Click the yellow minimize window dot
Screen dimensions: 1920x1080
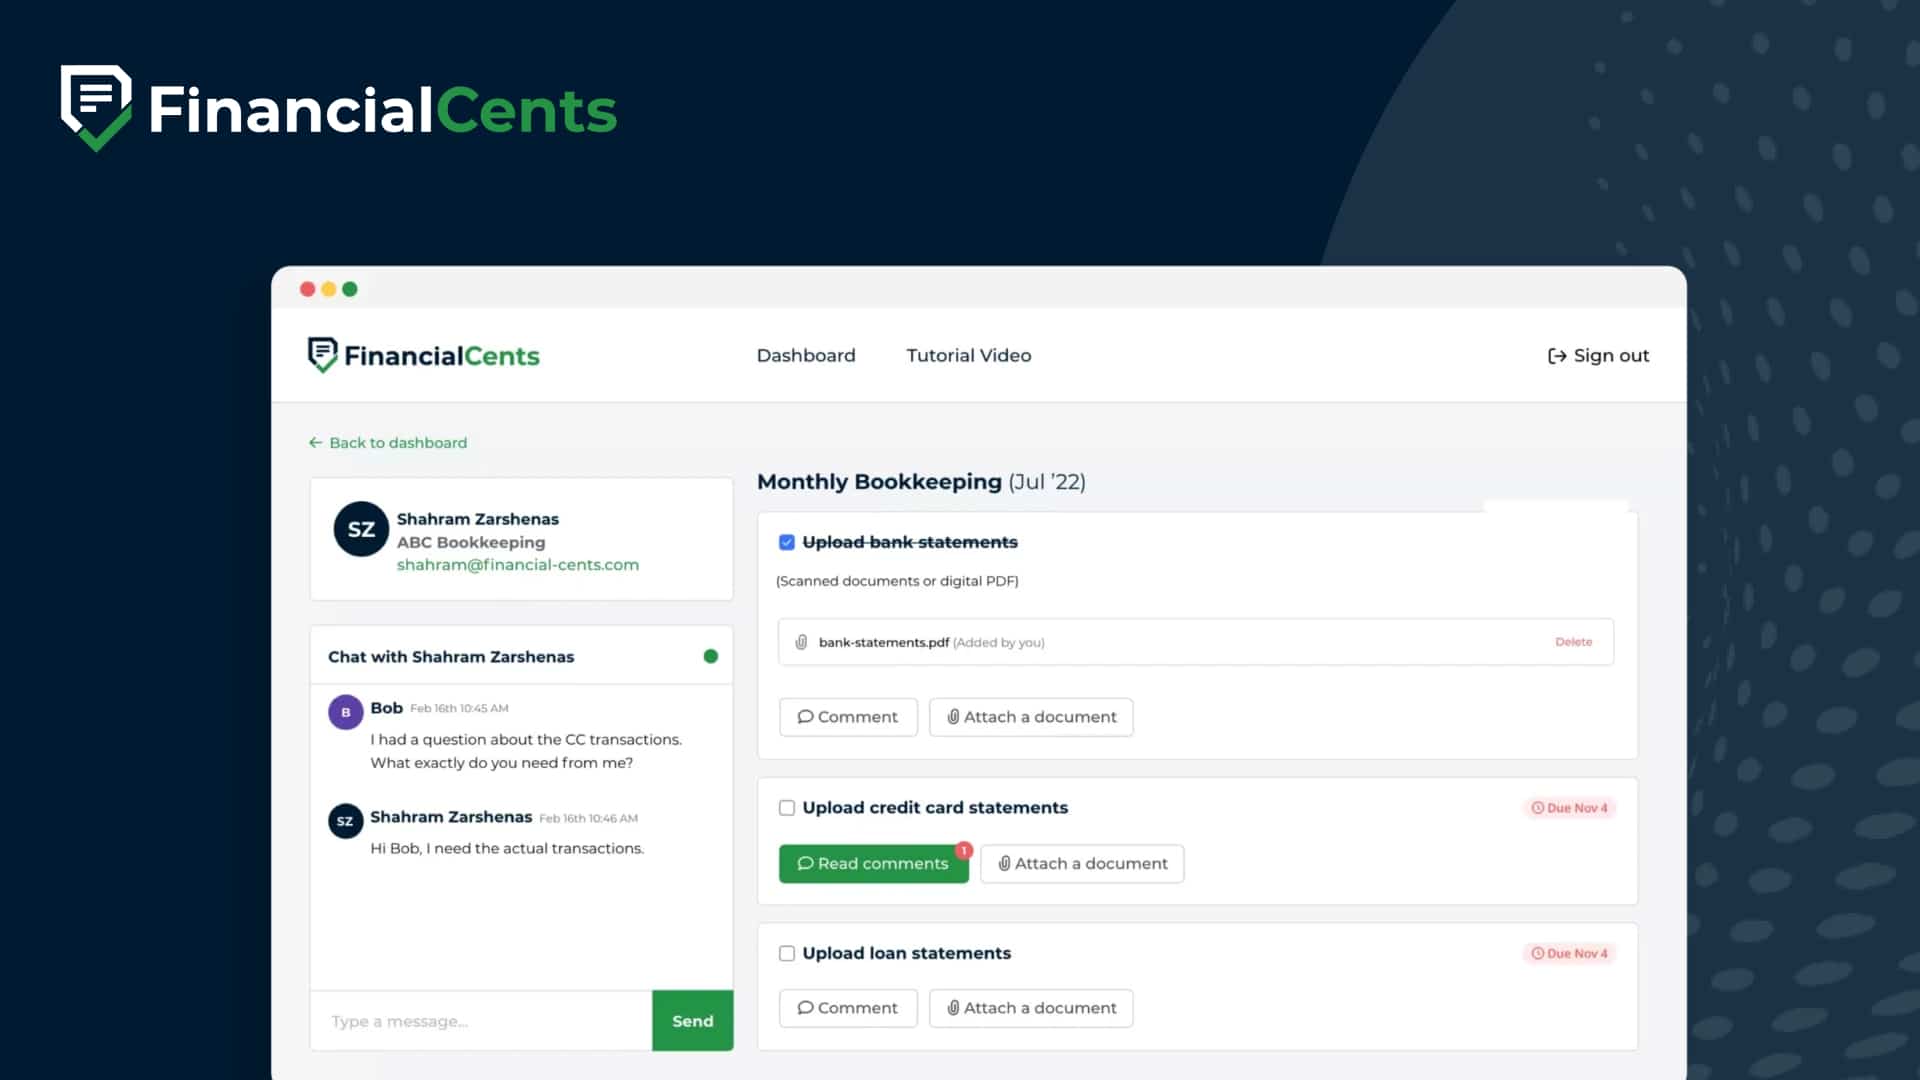(328, 289)
